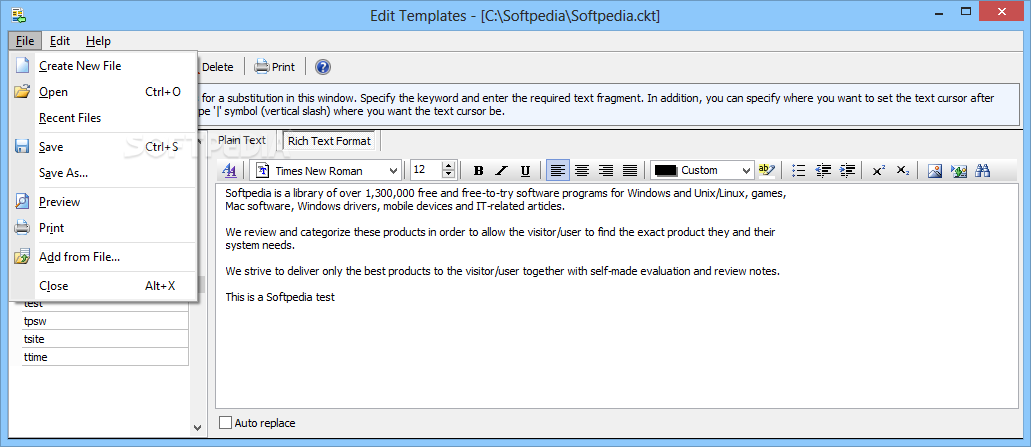Align text right
Viewport: 1031px width, 447px height.
(x=606, y=171)
